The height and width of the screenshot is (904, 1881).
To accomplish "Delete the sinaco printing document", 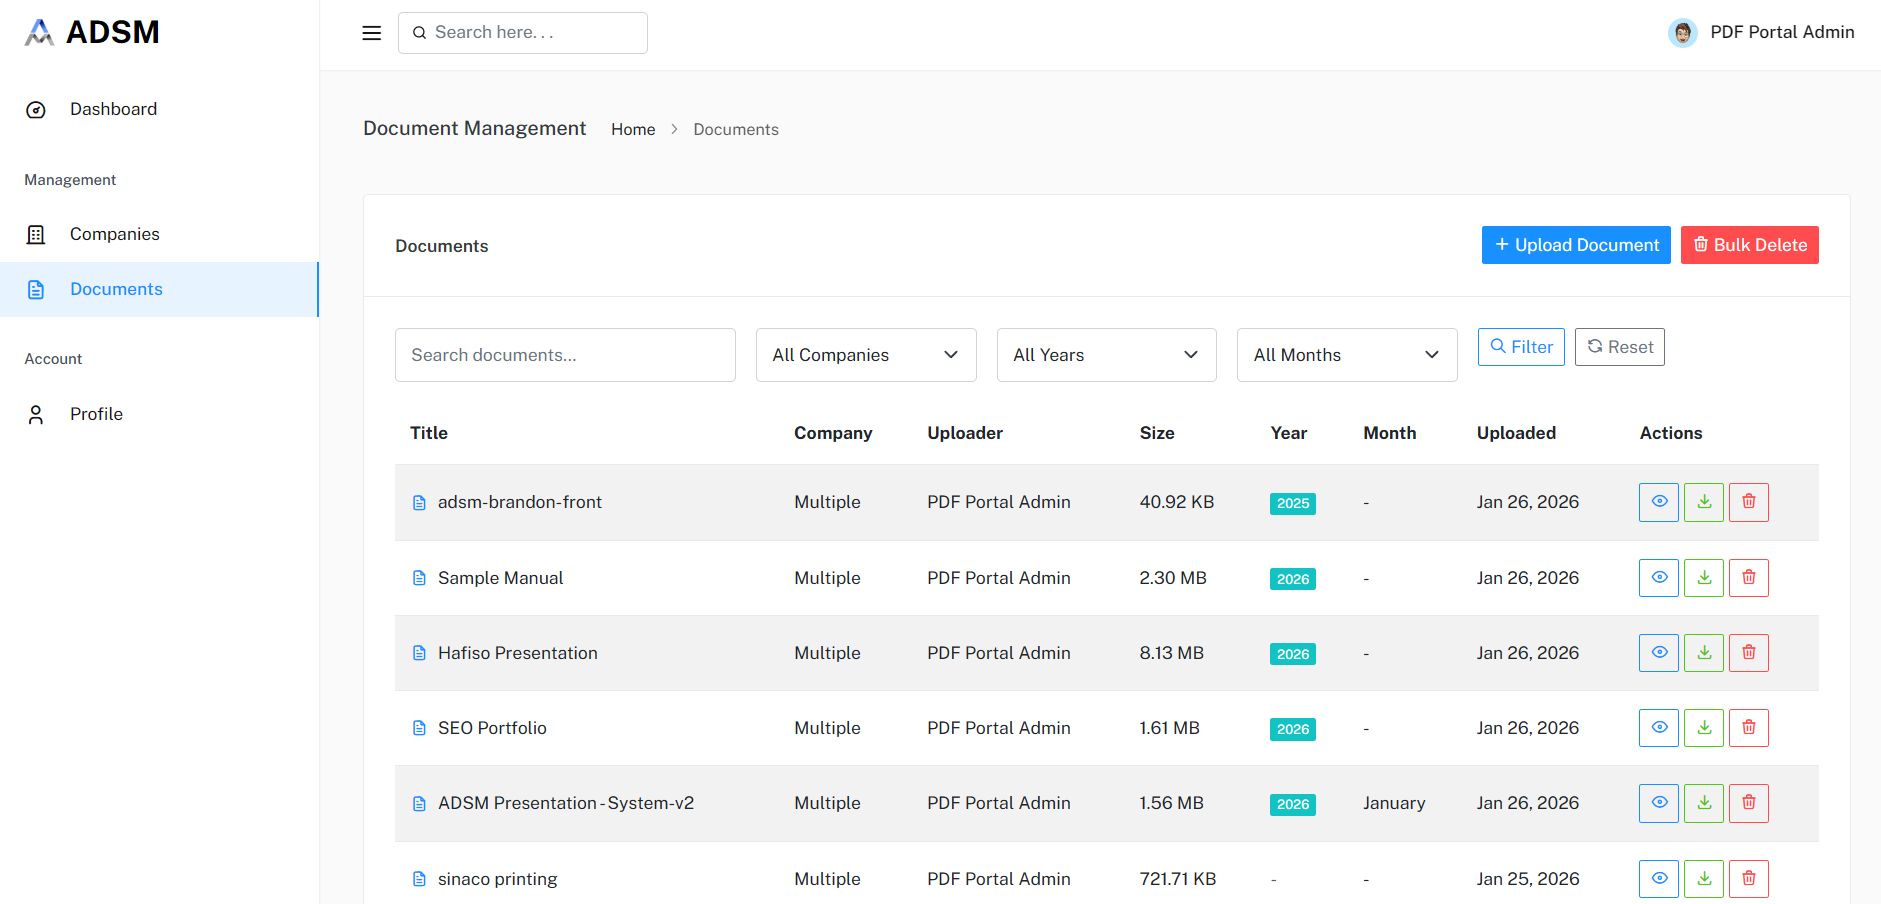I will pos(1748,879).
